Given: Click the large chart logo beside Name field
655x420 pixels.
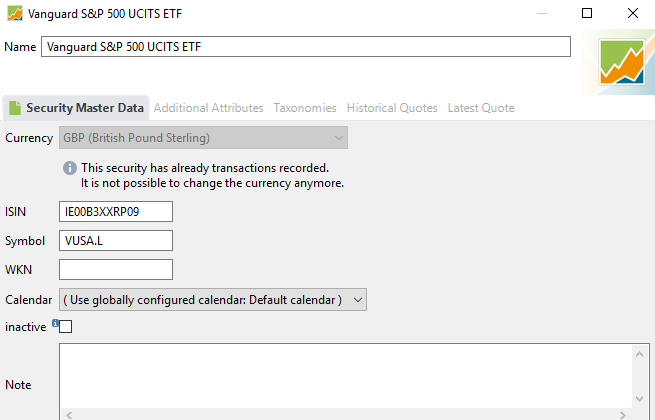Looking at the screenshot, I should click(622, 62).
